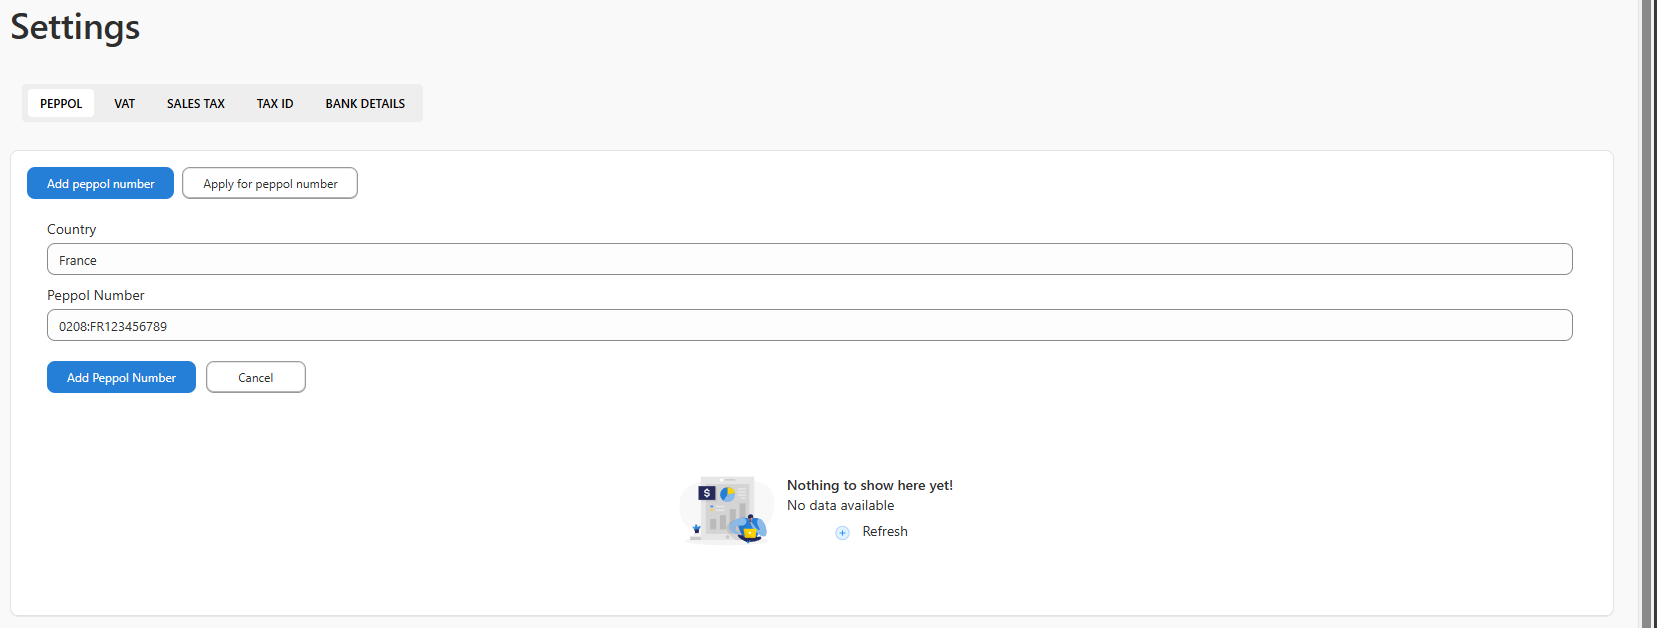
Task: Open the VAT tab
Action: [x=124, y=103]
